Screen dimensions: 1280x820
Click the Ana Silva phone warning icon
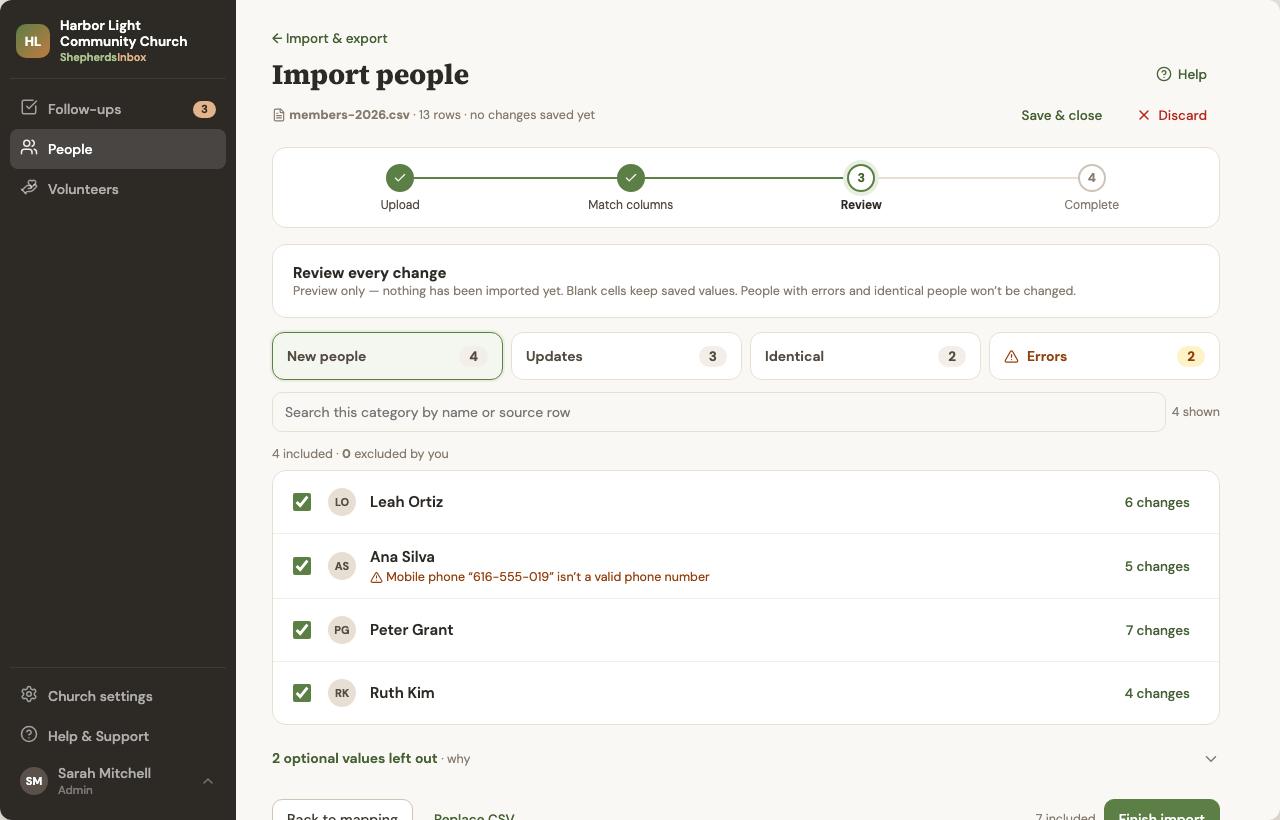click(377, 577)
